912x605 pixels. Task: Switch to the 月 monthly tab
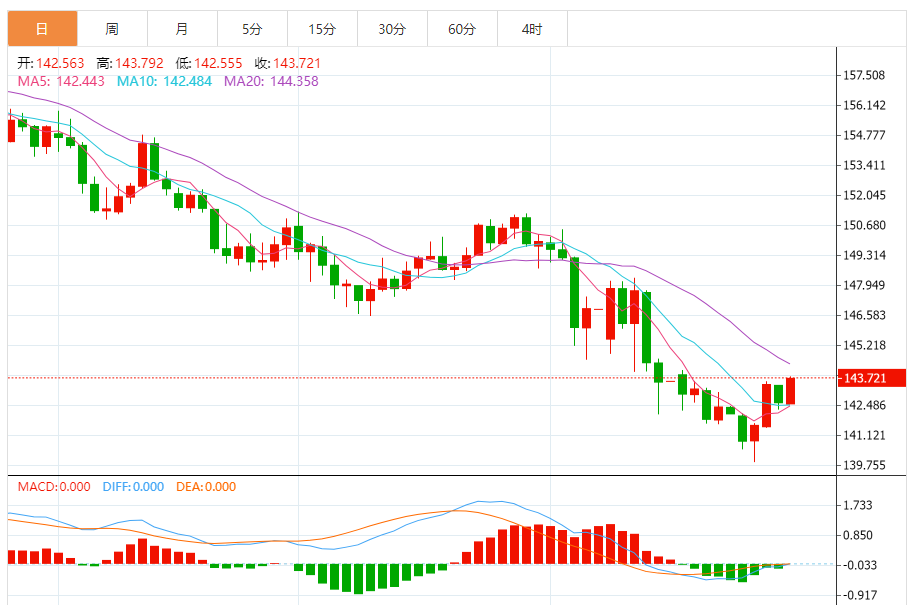pos(182,29)
